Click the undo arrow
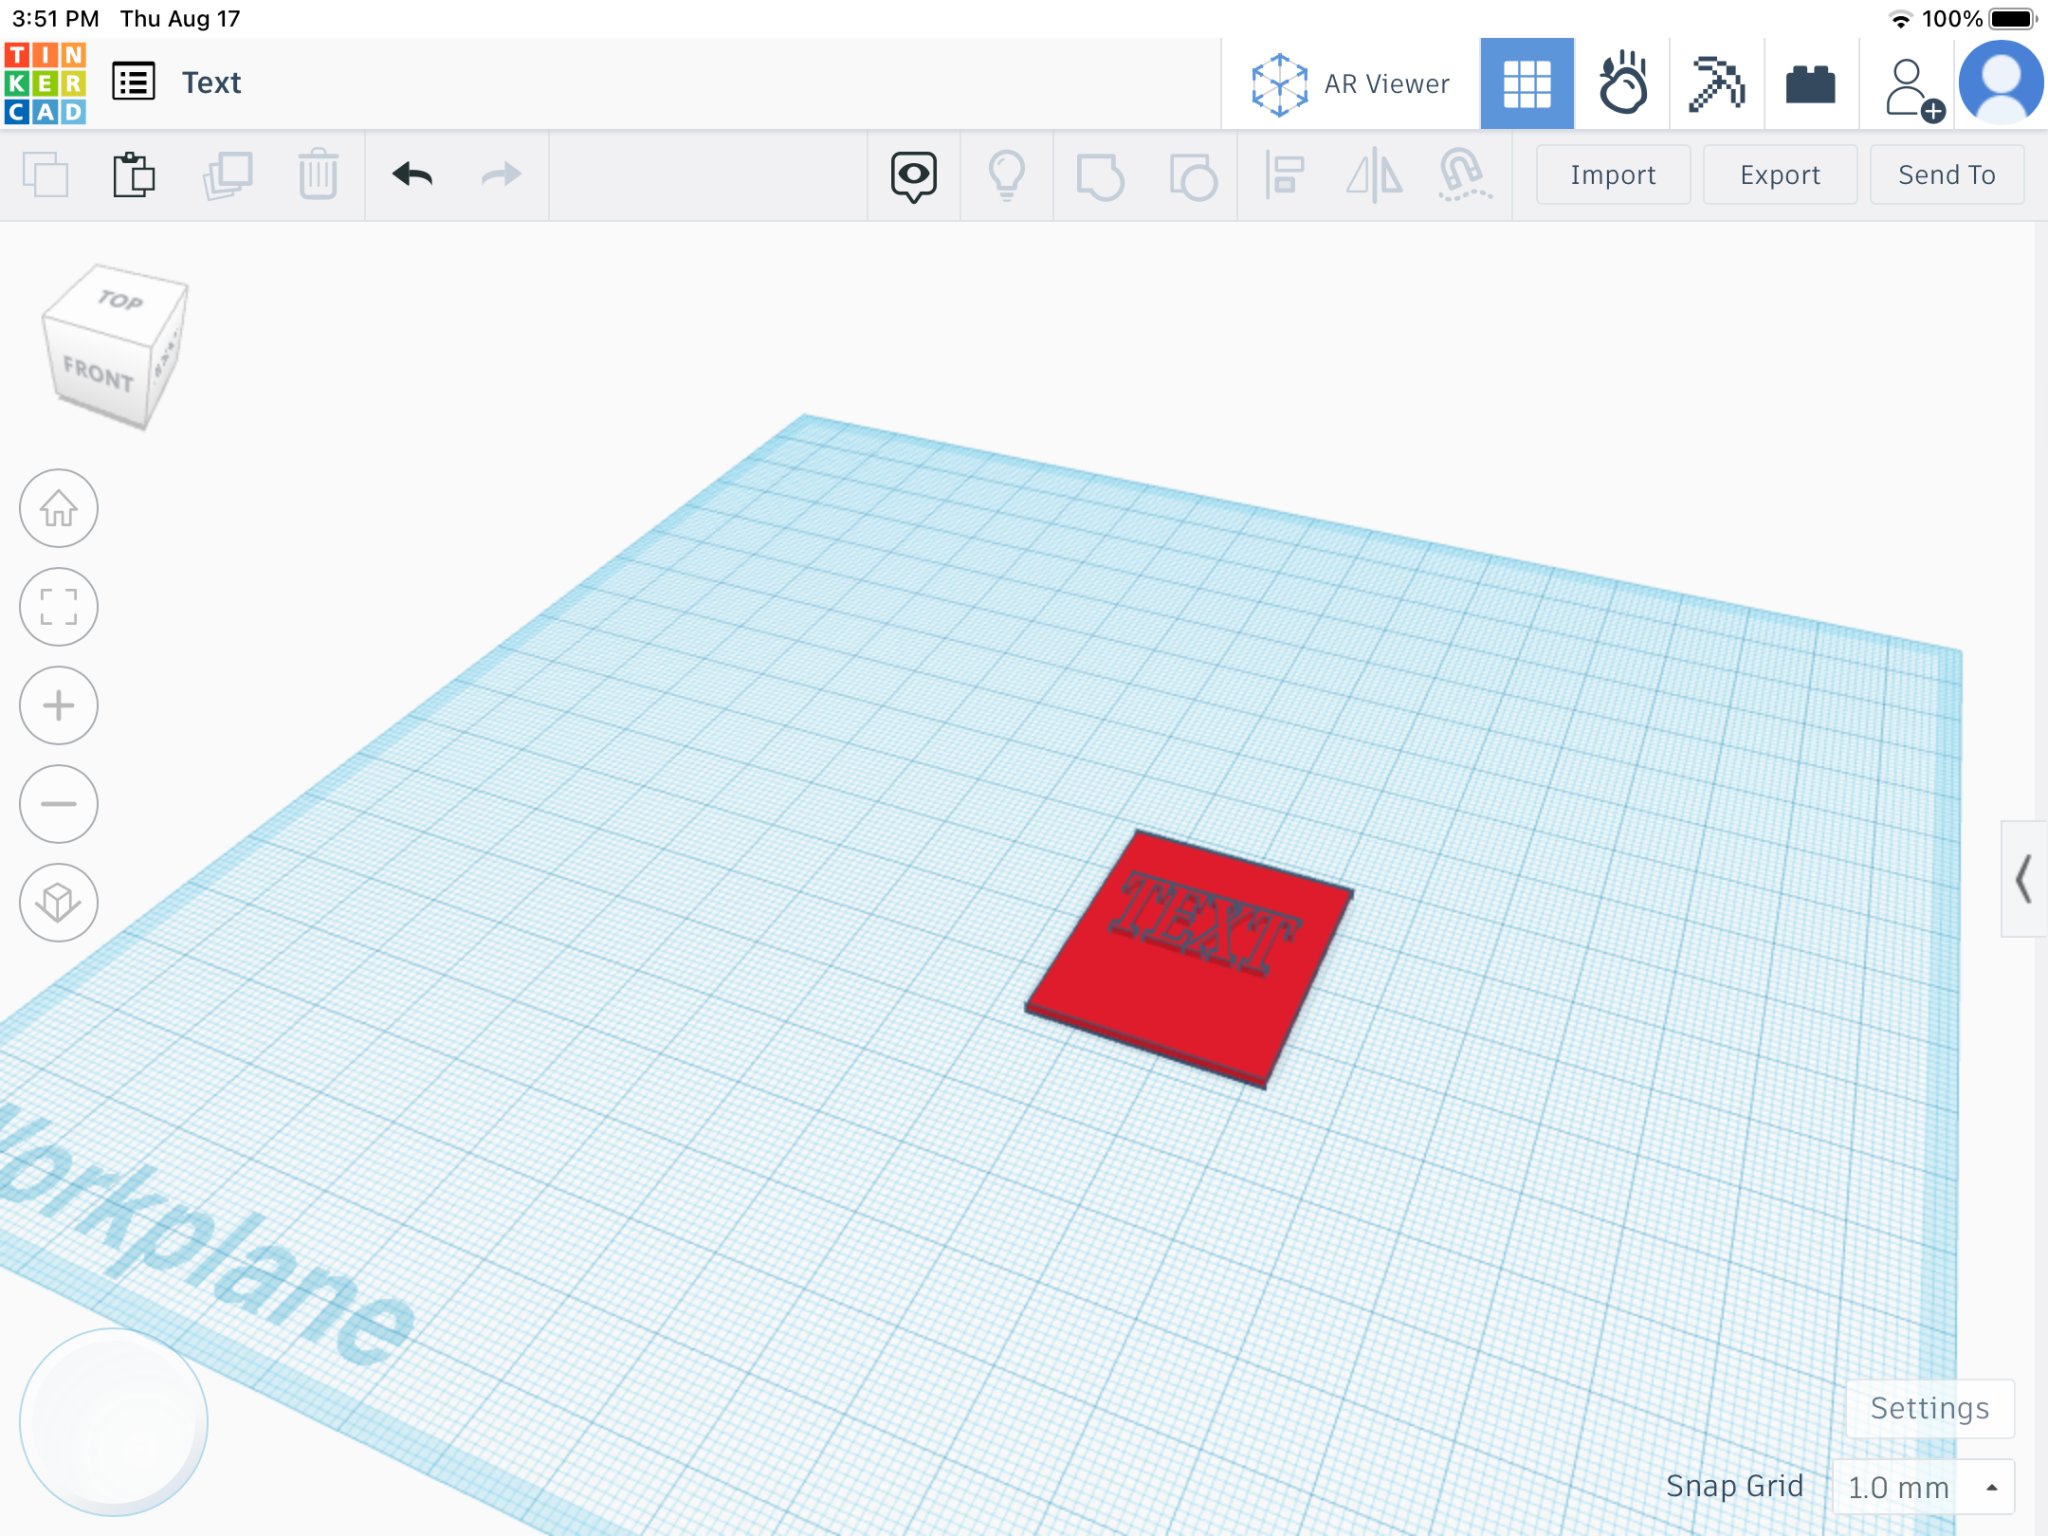 (412, 175)
